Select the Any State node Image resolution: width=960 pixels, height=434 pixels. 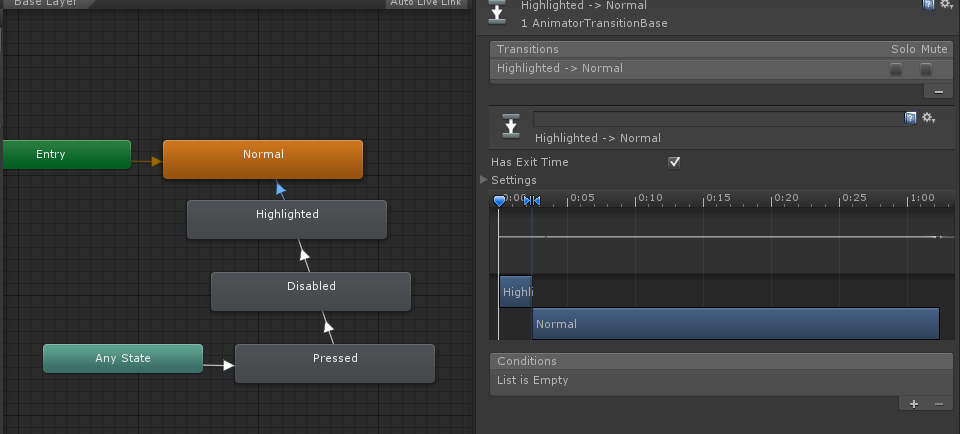pyautogui.click(x=123, y=358)
